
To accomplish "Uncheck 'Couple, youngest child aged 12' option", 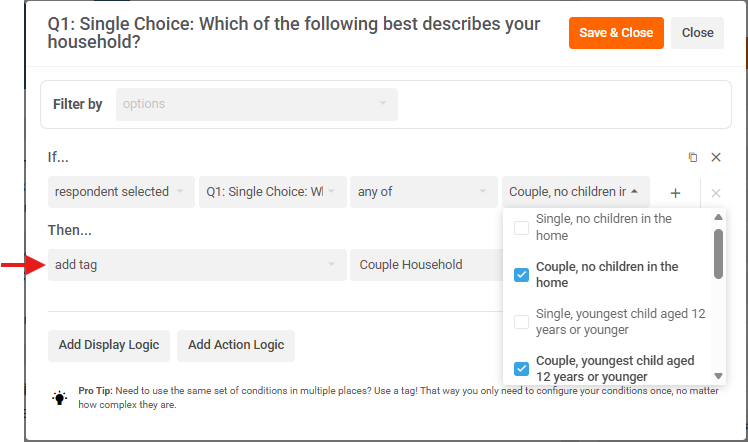I will 521,369.
